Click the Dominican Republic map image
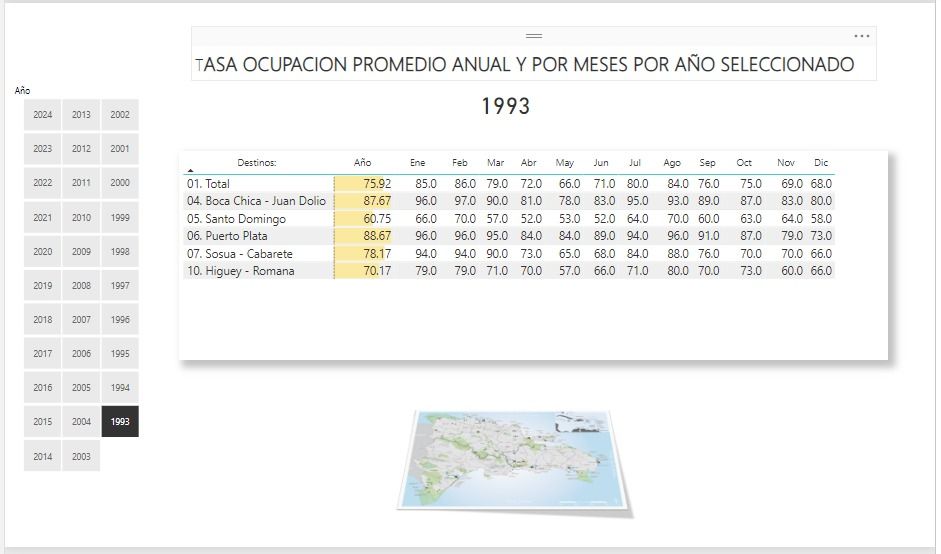The height and width of the screenshot is (554, 941). 516,461
